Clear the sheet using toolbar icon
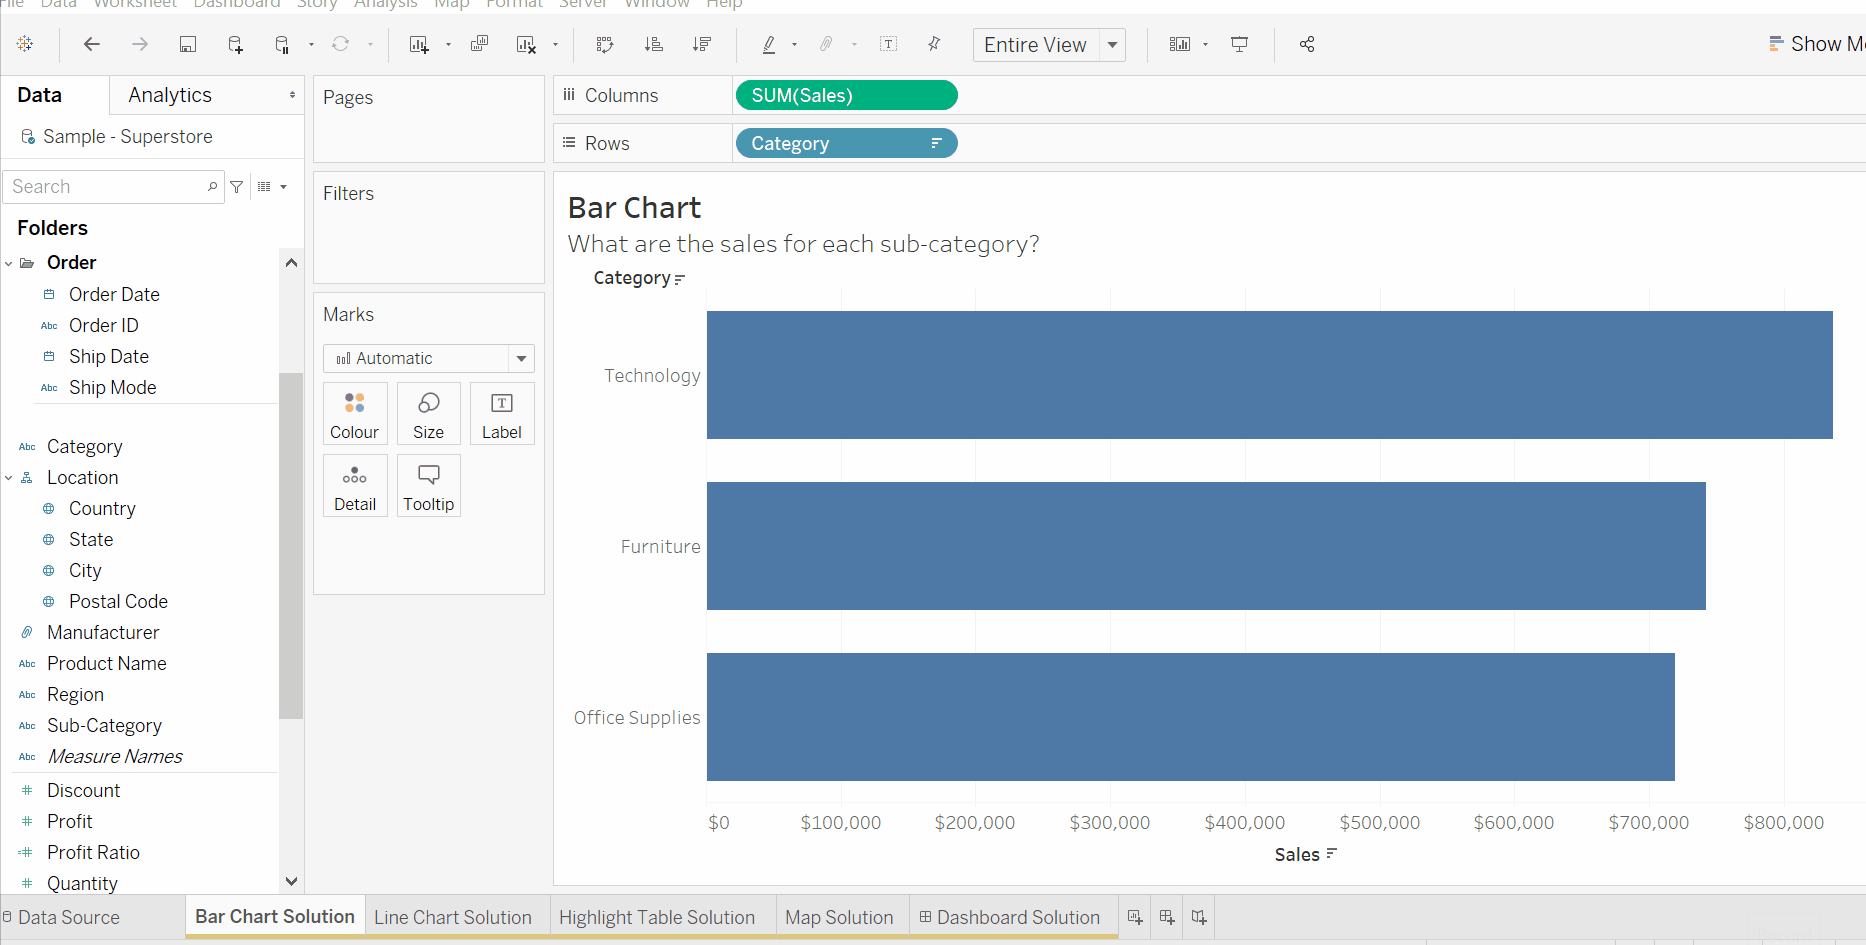The width and height of the screenshot is (1866, 945). tap(526, 44)
